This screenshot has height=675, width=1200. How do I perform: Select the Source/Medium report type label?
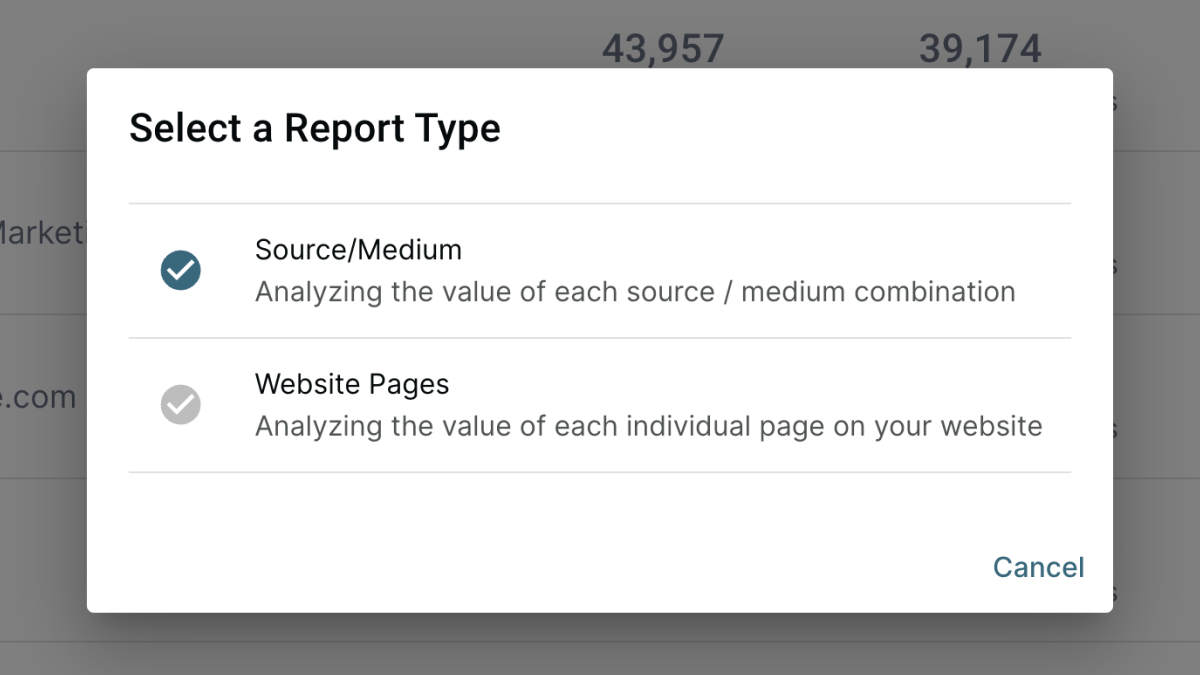click(358, 249)
